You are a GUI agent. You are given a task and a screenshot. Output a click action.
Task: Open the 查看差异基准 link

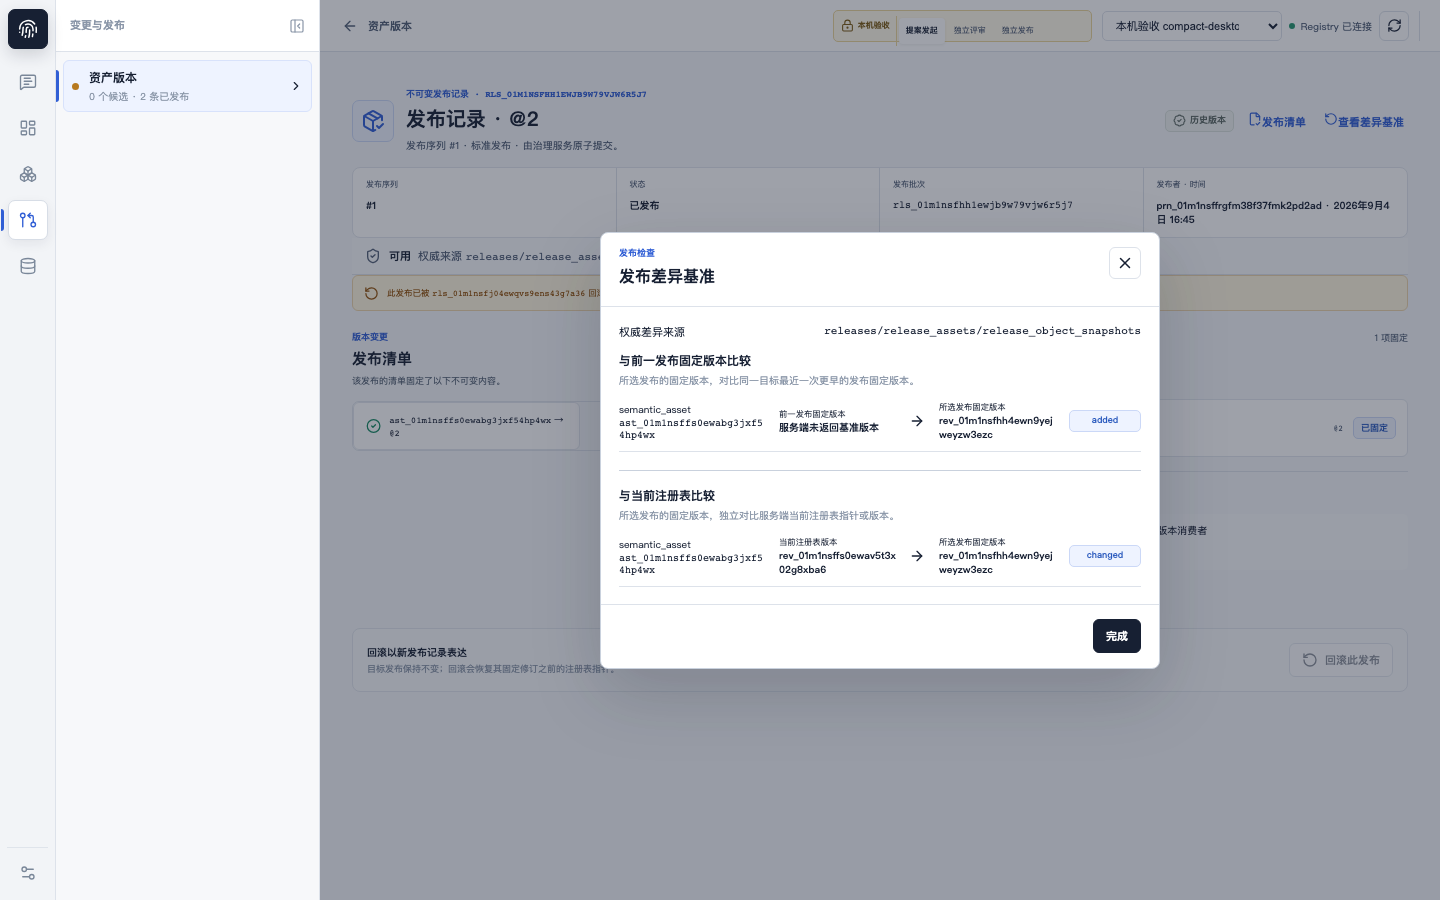click(1364, 121)
